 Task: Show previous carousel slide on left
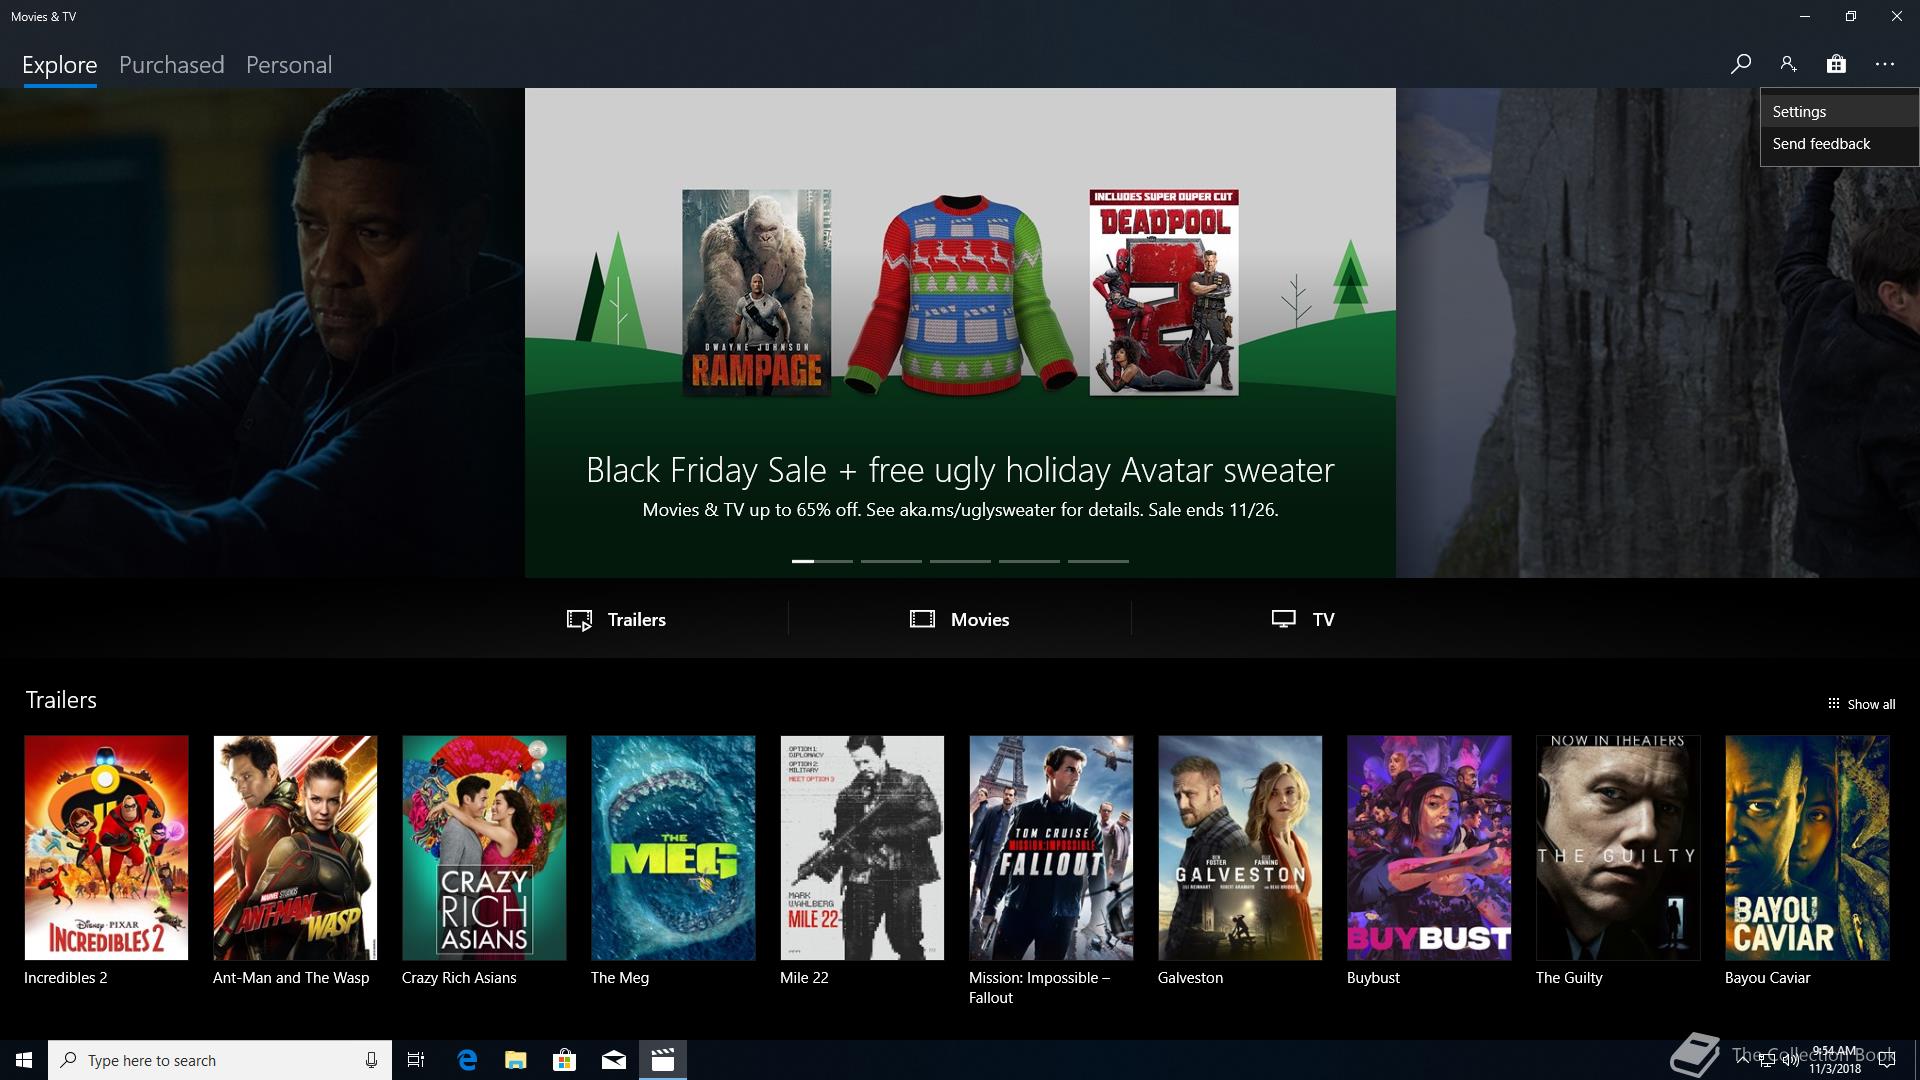coord(262,333)
